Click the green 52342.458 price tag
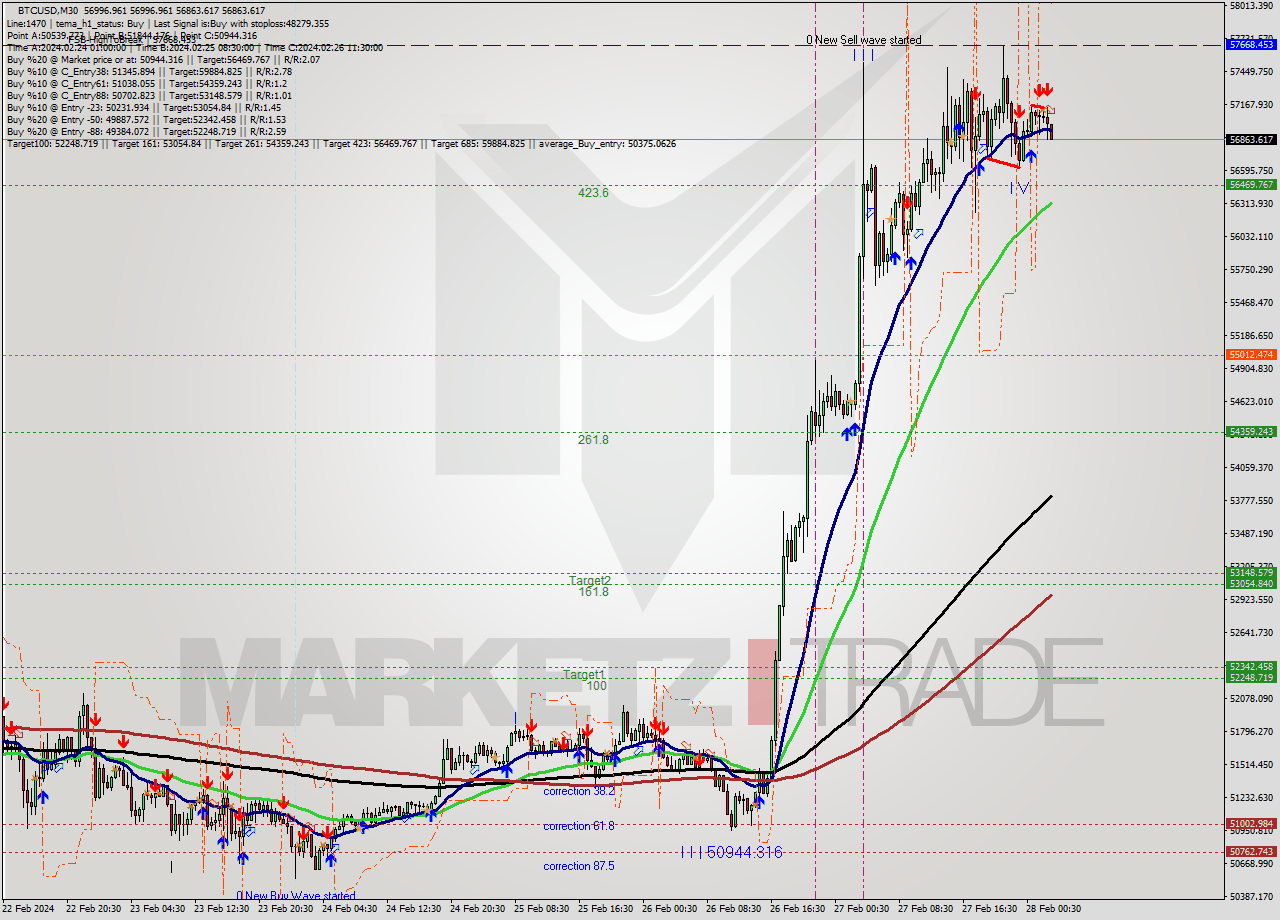Screen dimensions: 1280x920 pyautogui.click(x=1252, y=666)
